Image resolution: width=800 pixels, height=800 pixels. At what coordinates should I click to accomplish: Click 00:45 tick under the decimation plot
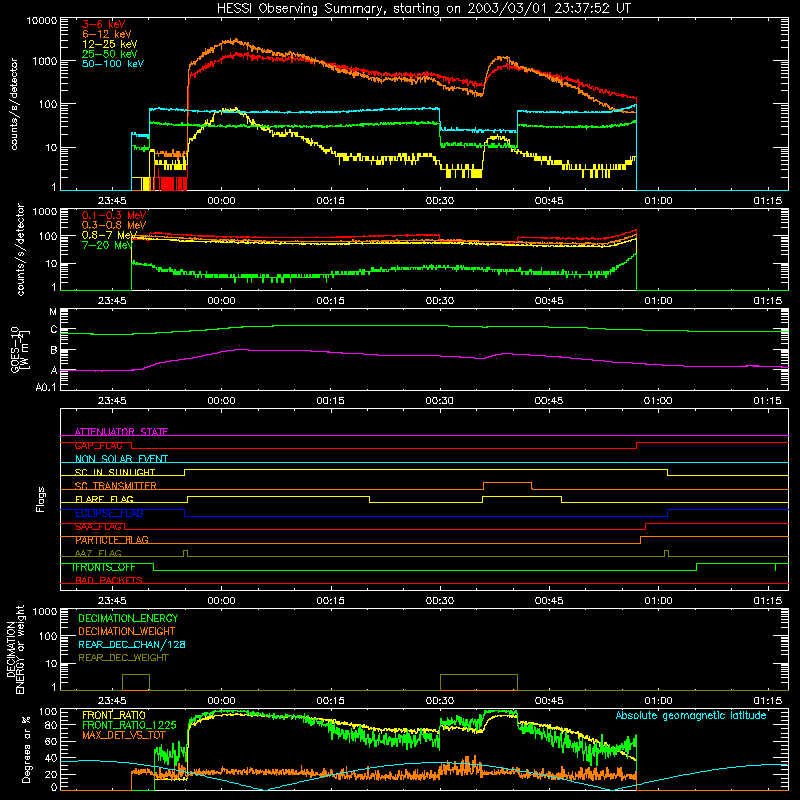[549, 701]
